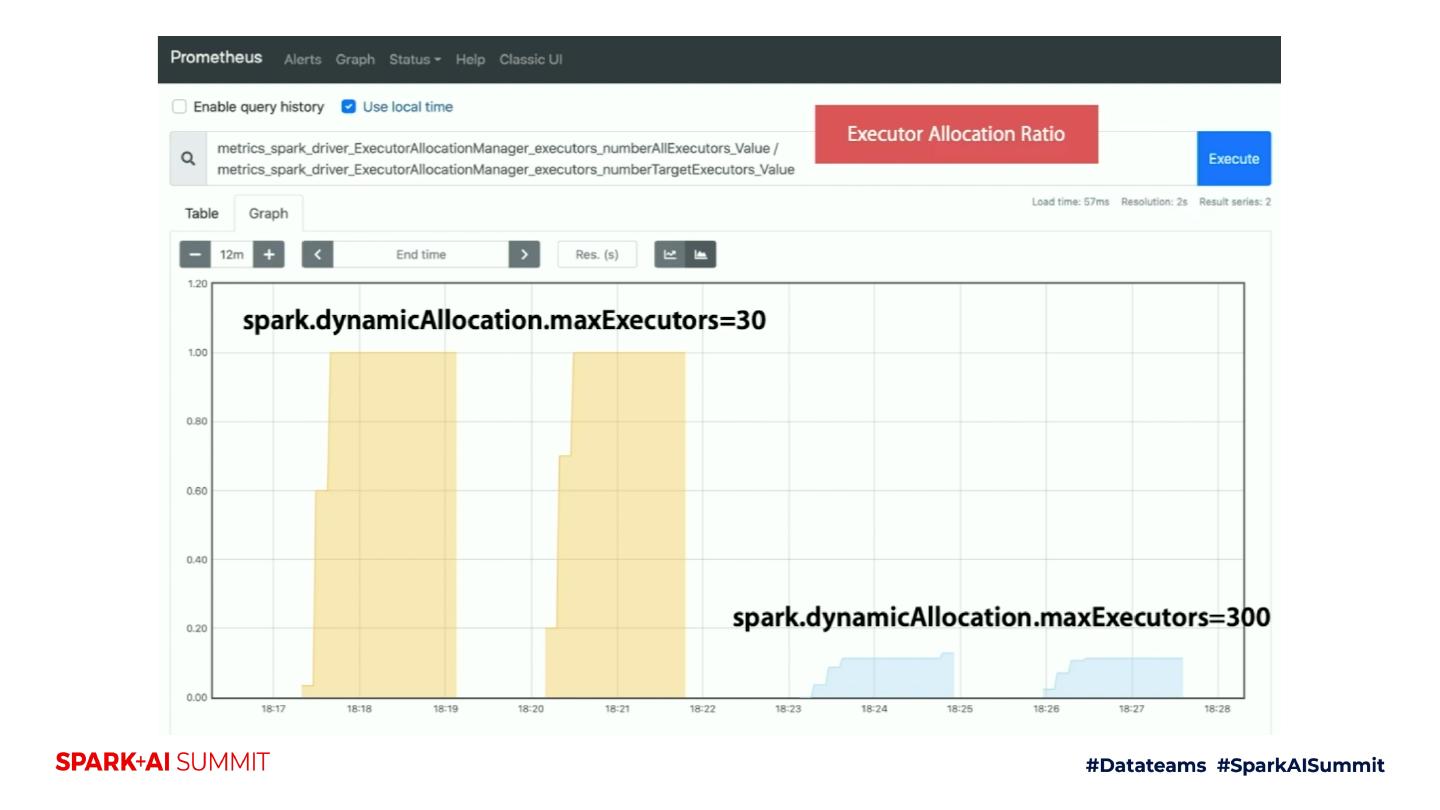Decrease the graph time range with minus
The image size is (1440, 810).
[x=194, y=255]
